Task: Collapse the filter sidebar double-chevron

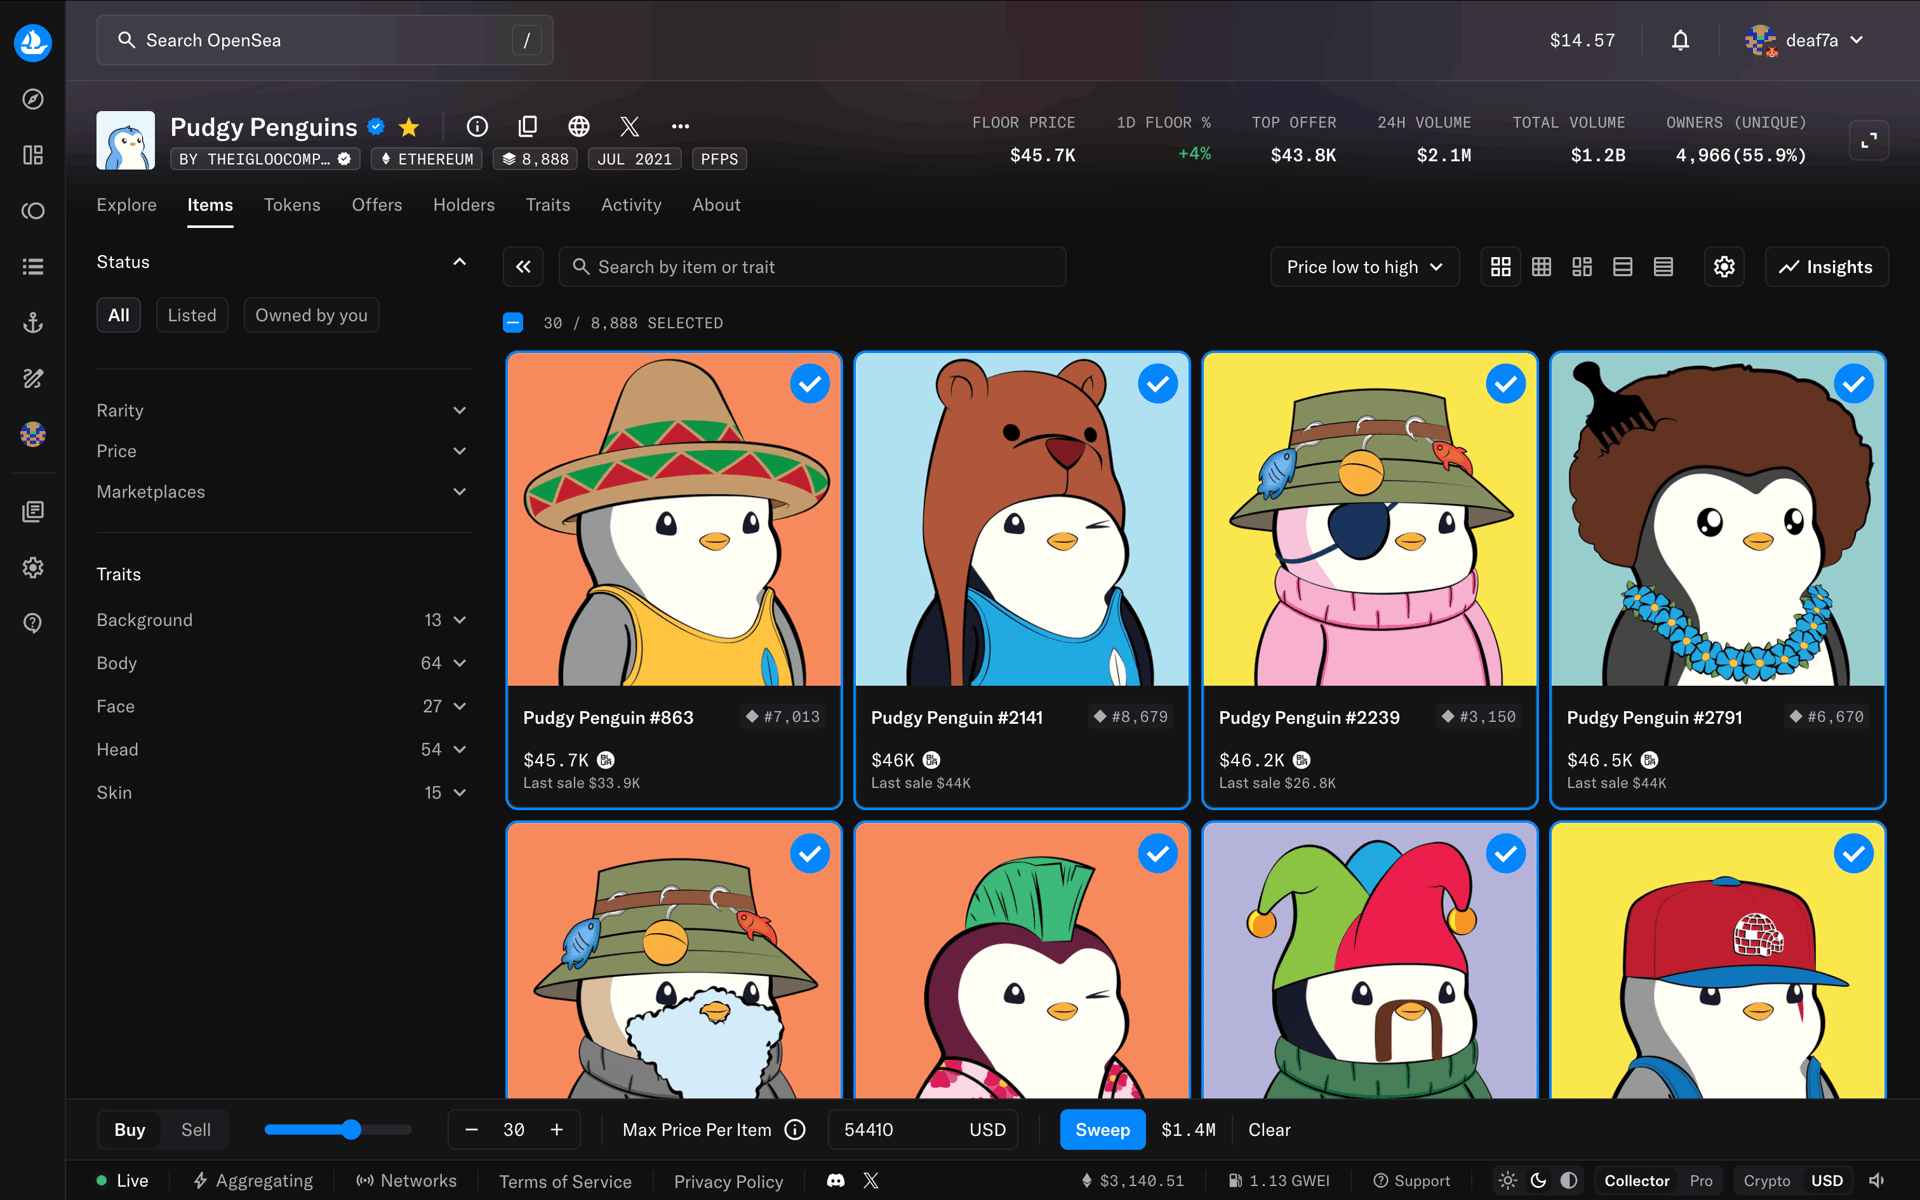Action: pos(523,267)
